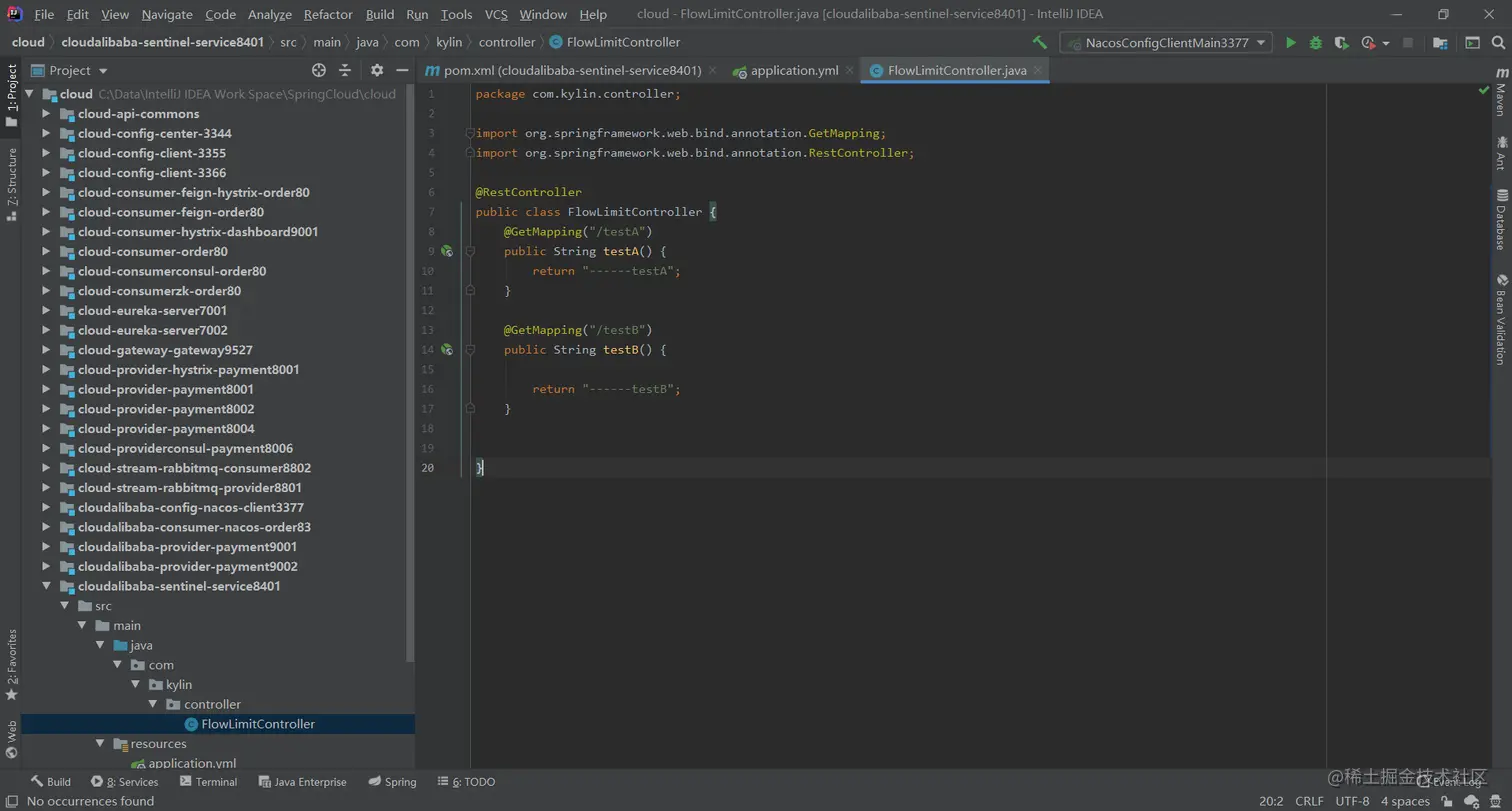The width and height of the screenshot is (1512, 811).
Task: Open NacosConfigClientMain3377 run configuration dropdown
Action: 1165,43
